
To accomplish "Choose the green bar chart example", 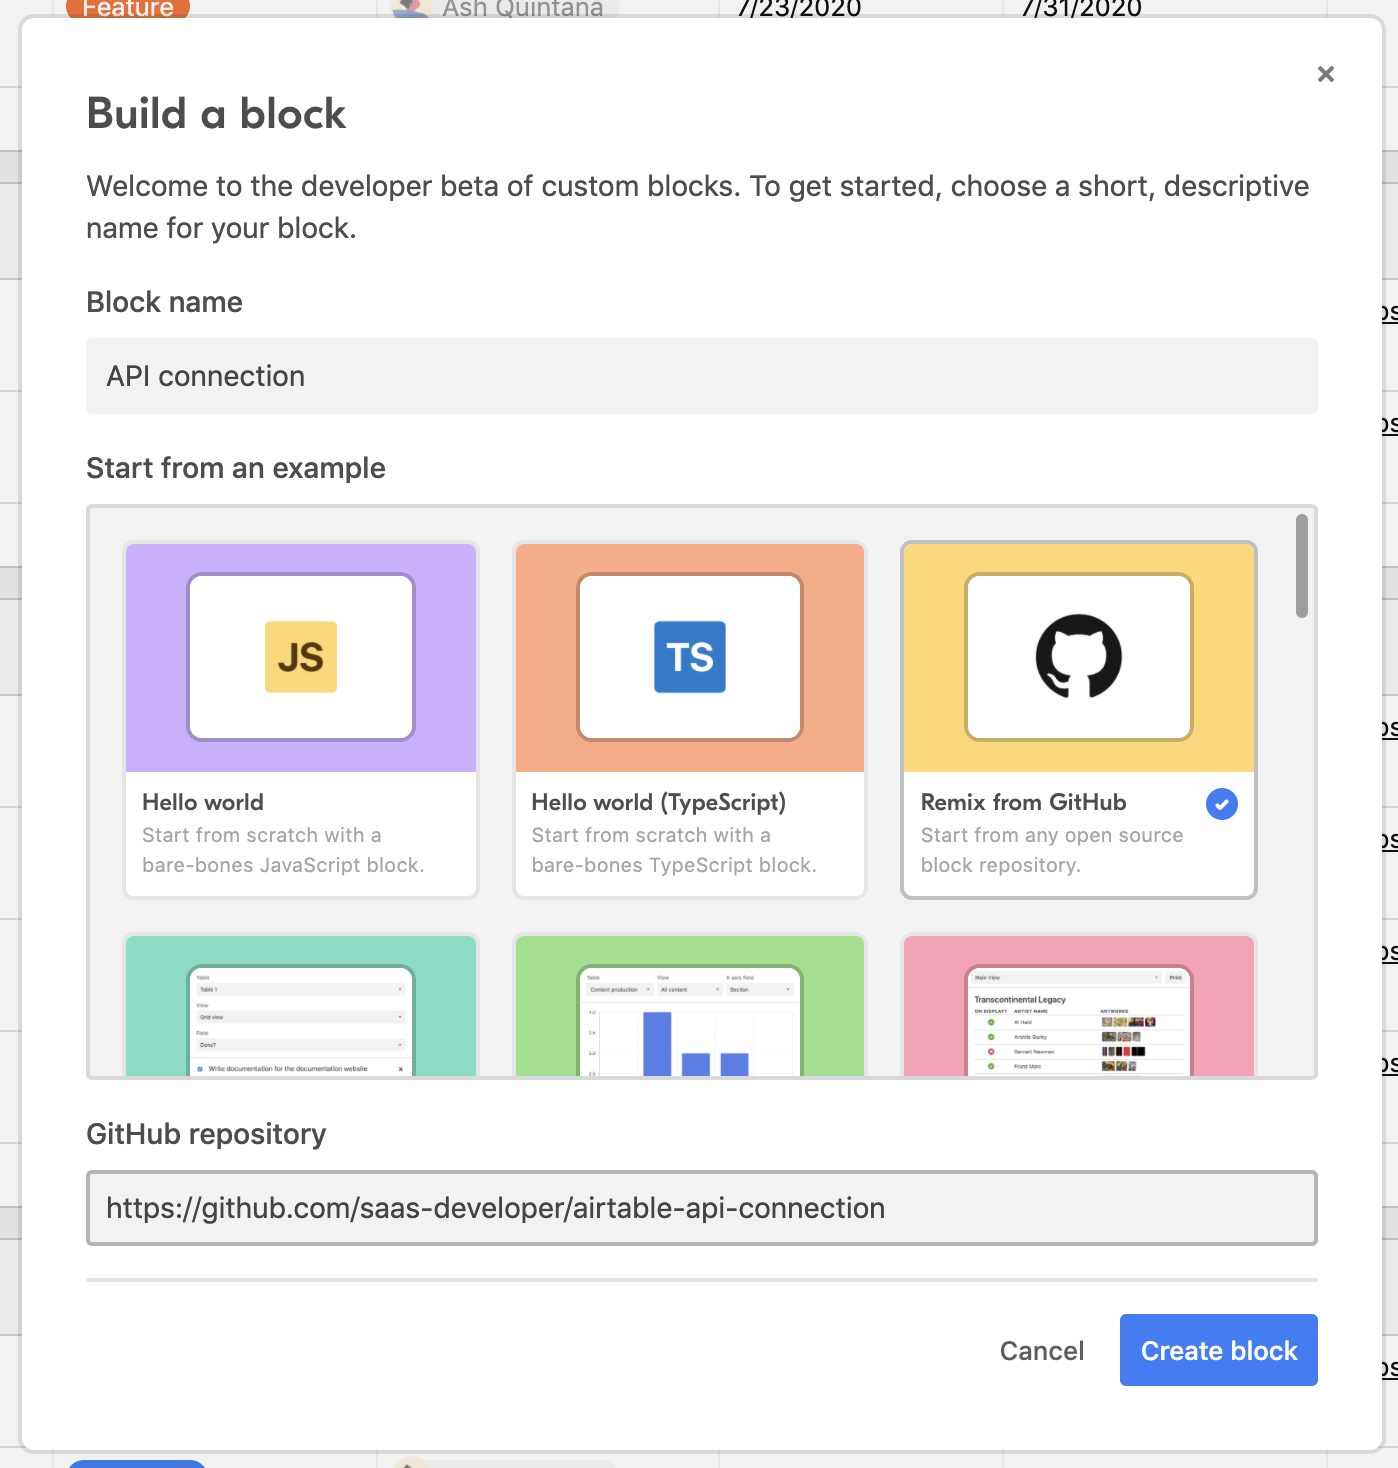I will coord(689,1005).
